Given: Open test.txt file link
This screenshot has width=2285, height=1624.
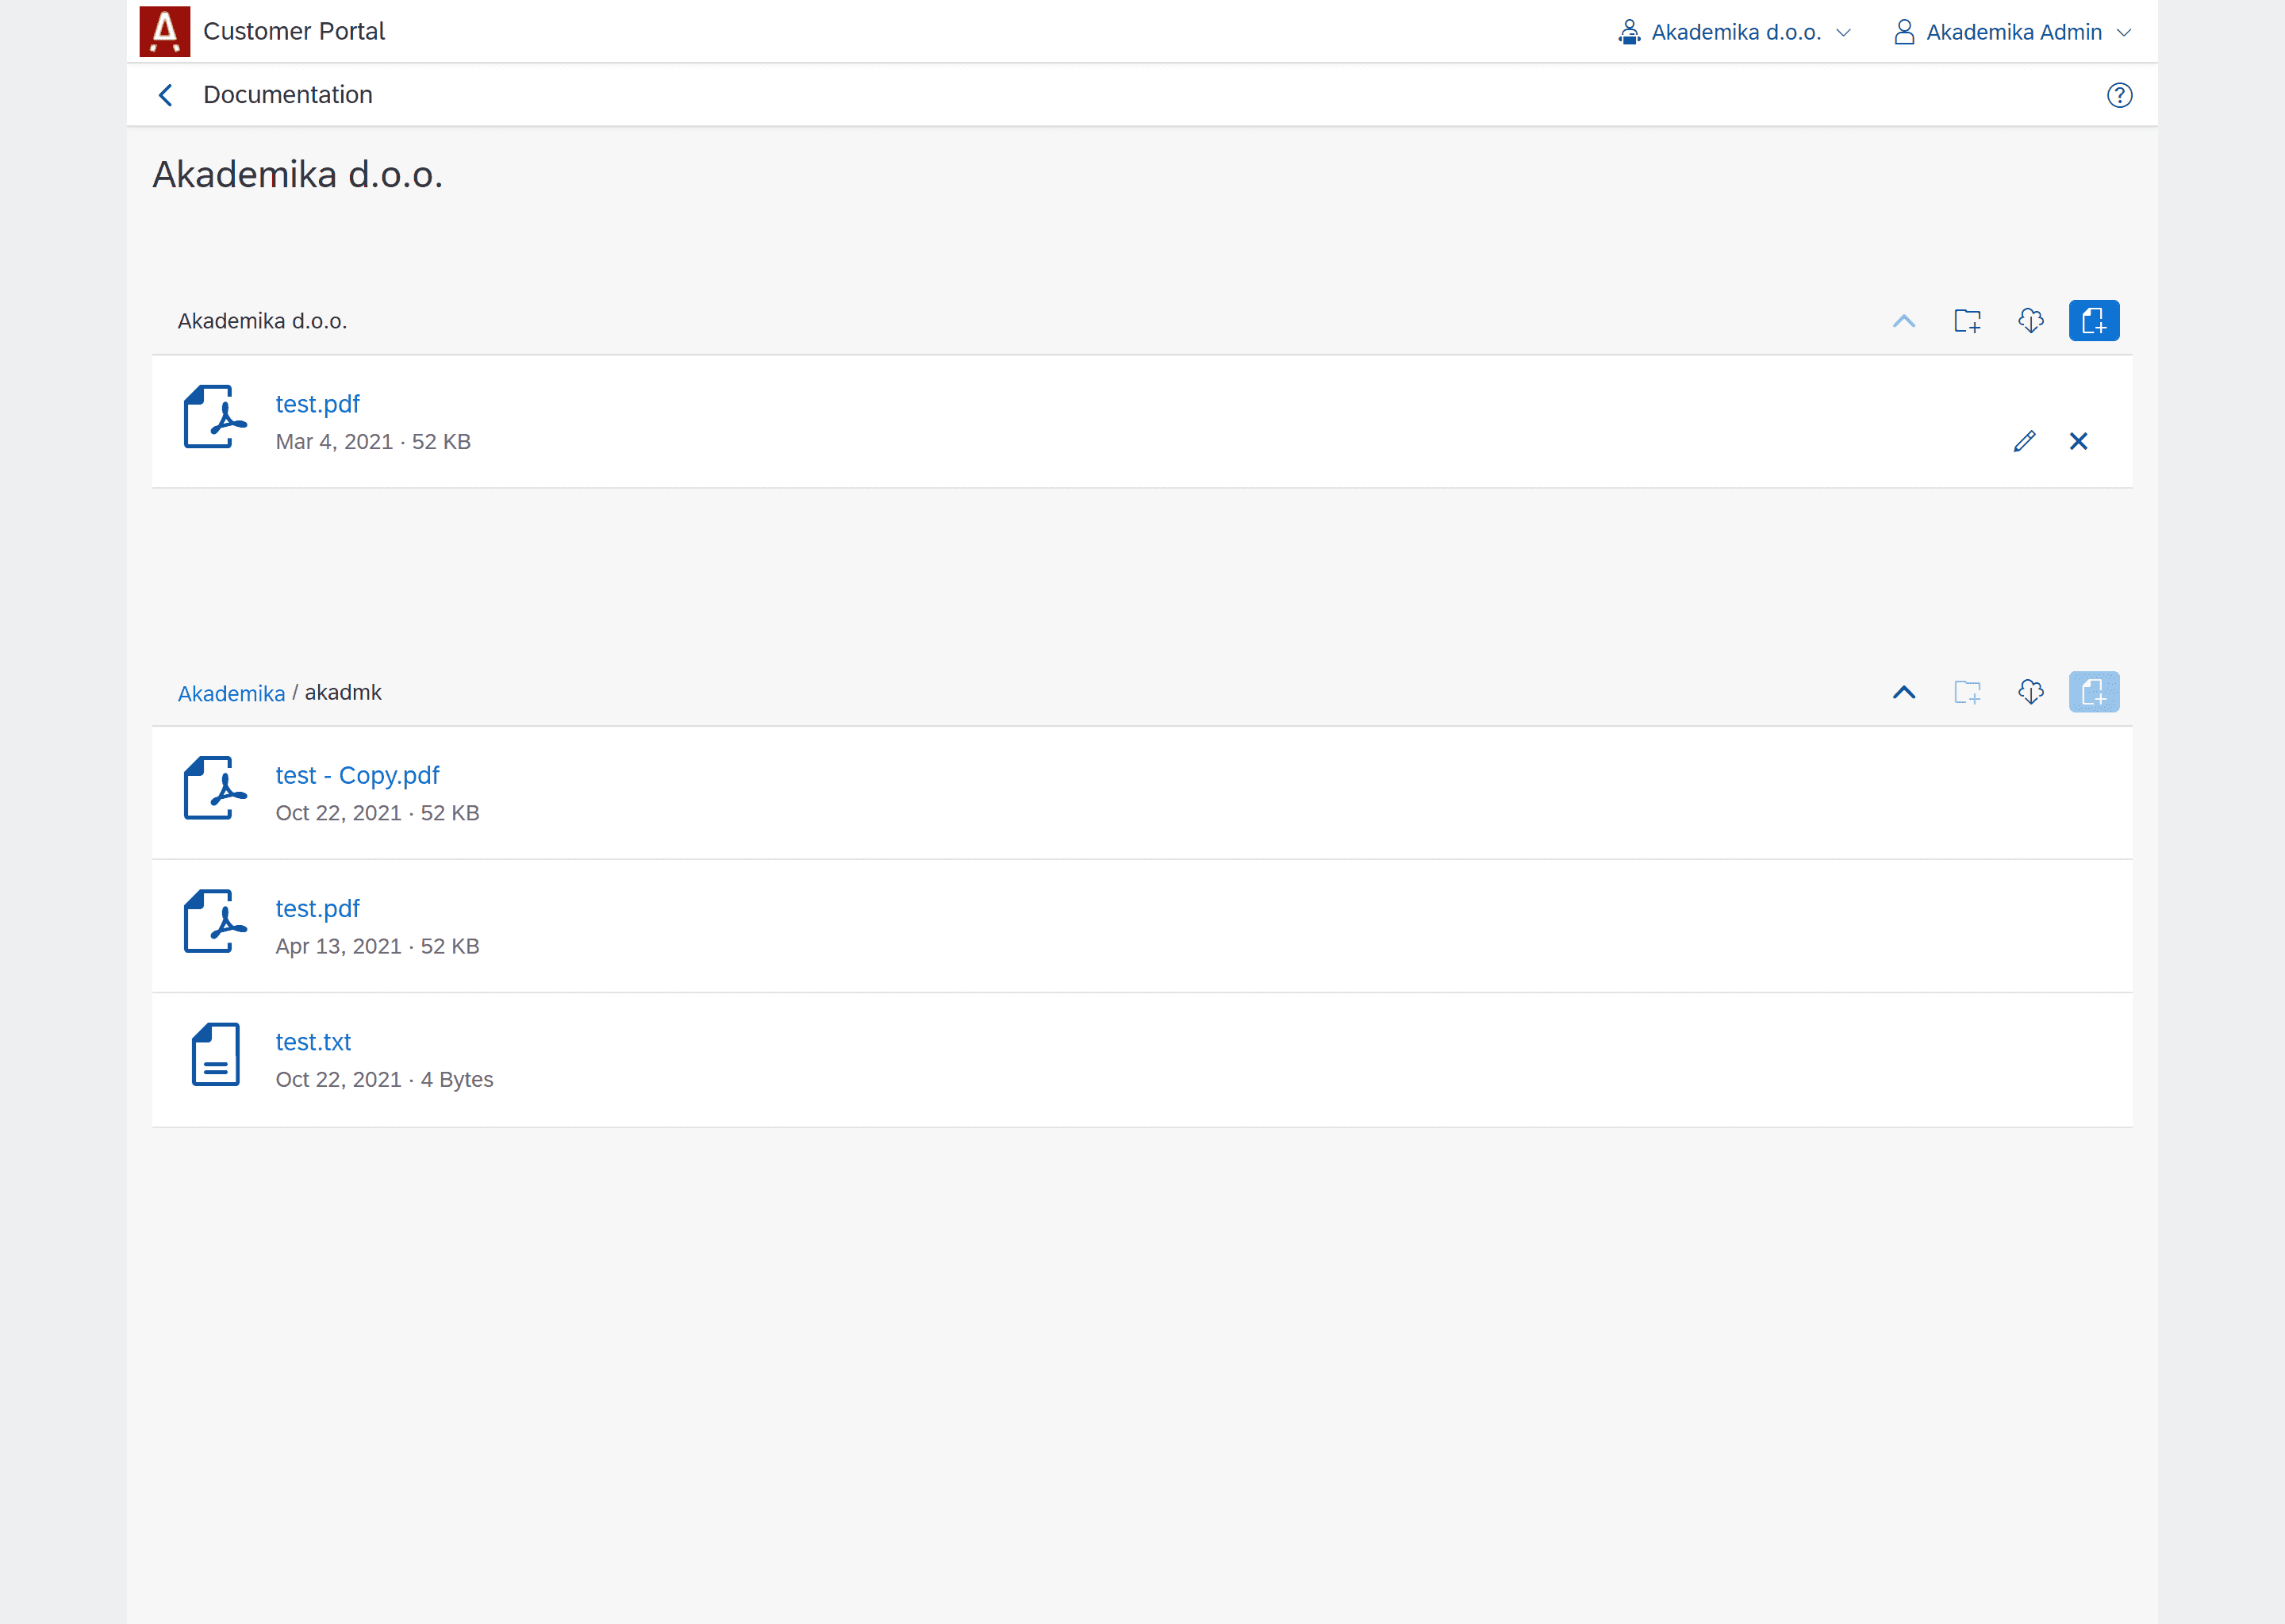Looking at the screenshot, I should click(x=313, y=1042).
